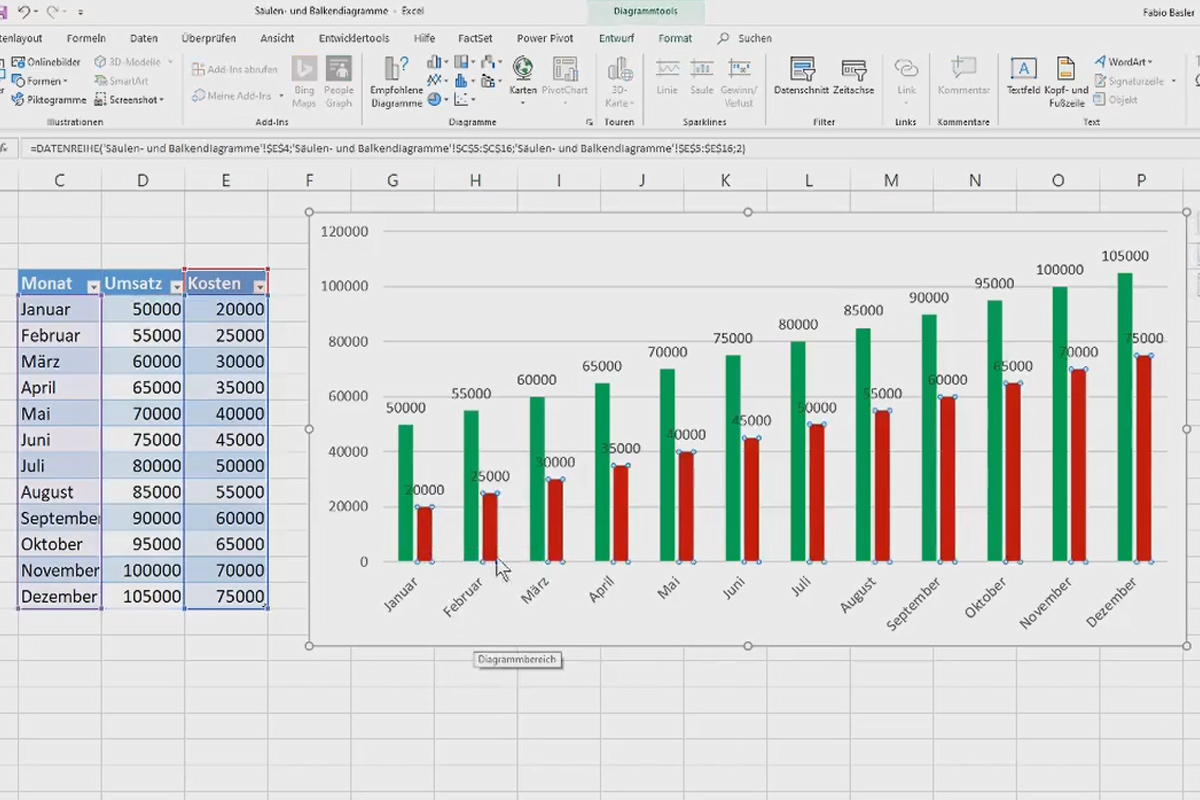The image size is (1200, 800).
Task: Expand the Kosten filter dropdown
Action: click(258, 285)
